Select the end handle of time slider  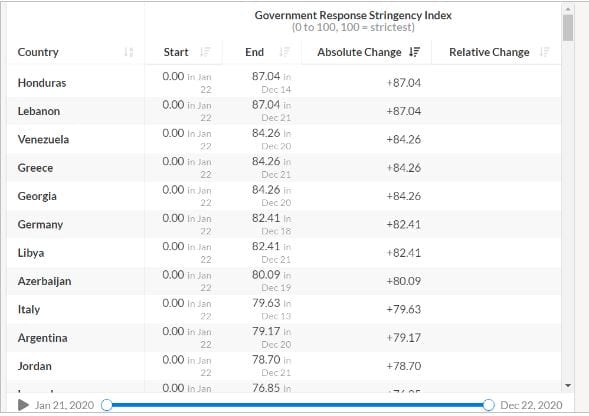click(x=488, y=405)
